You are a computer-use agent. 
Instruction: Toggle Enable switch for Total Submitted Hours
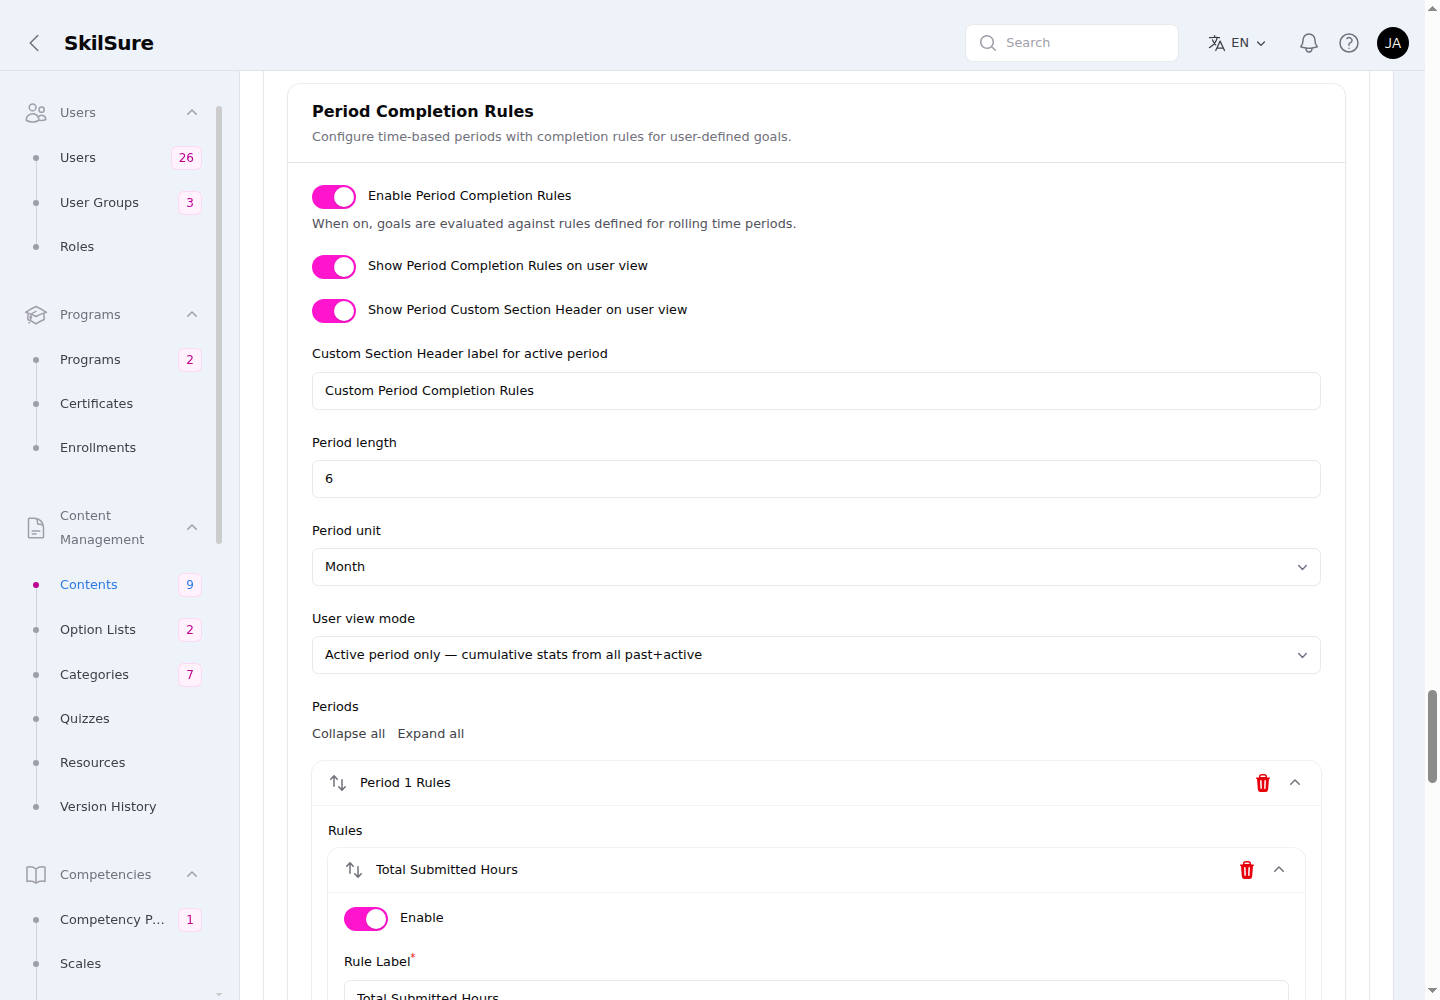pos(366,919)
